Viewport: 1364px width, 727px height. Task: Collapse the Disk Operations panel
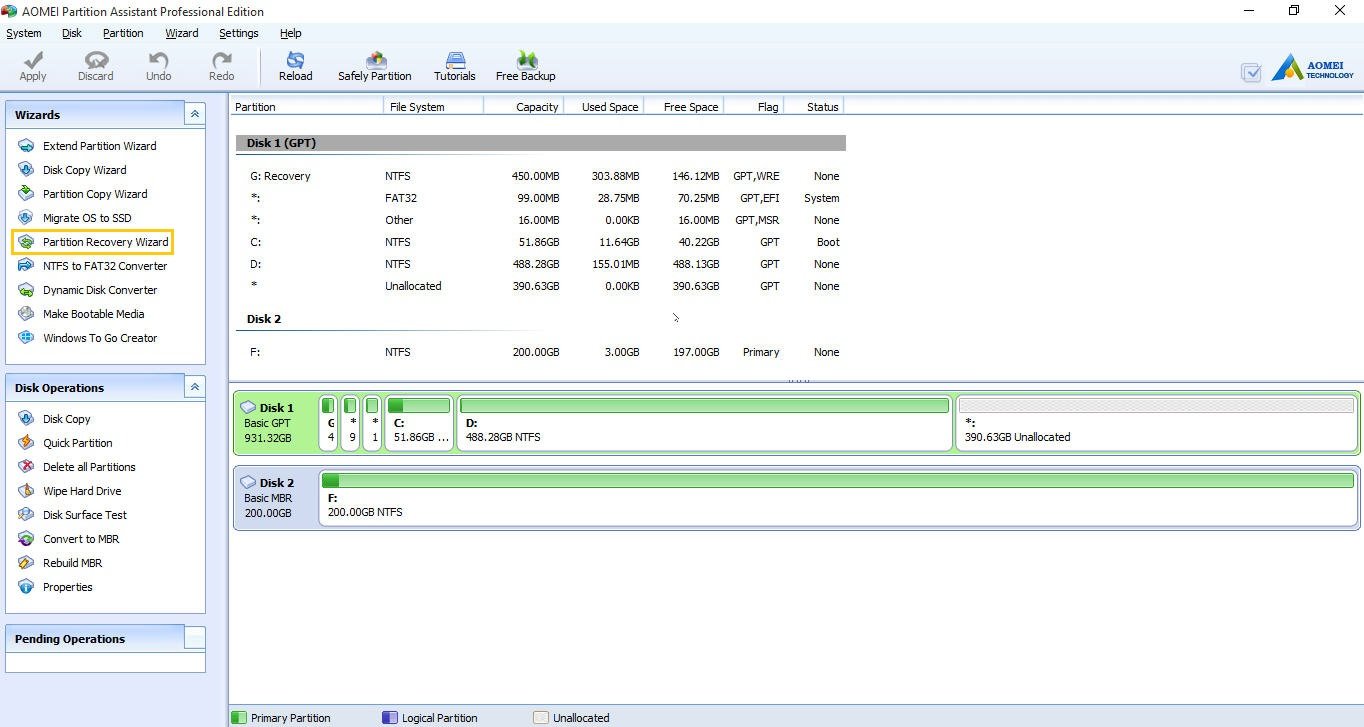click(195, 387)
